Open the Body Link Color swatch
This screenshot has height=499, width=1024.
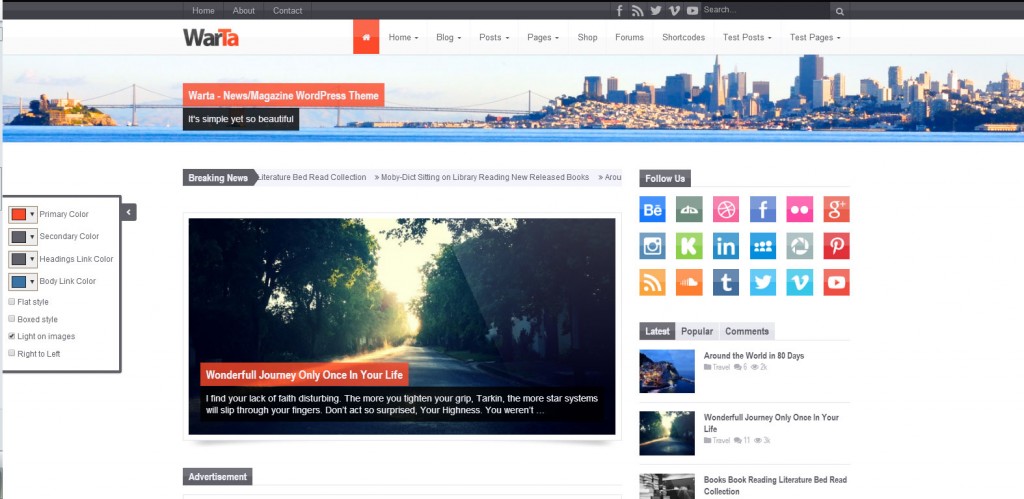click(x=23, y=281)
